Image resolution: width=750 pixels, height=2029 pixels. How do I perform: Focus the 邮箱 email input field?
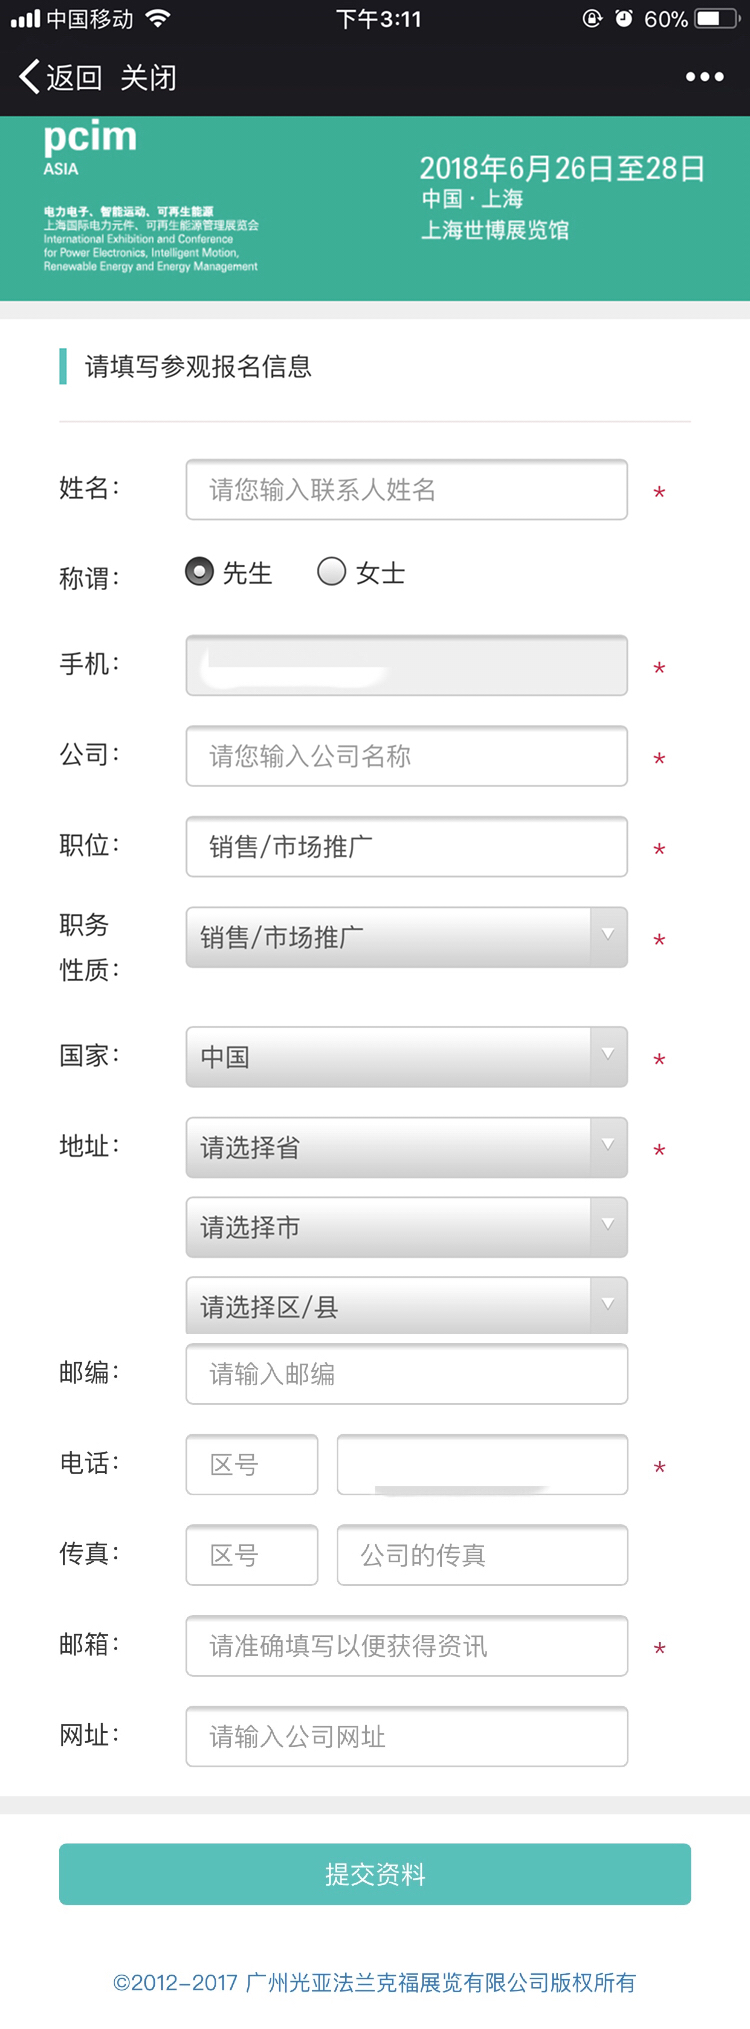coord(406,1646)
